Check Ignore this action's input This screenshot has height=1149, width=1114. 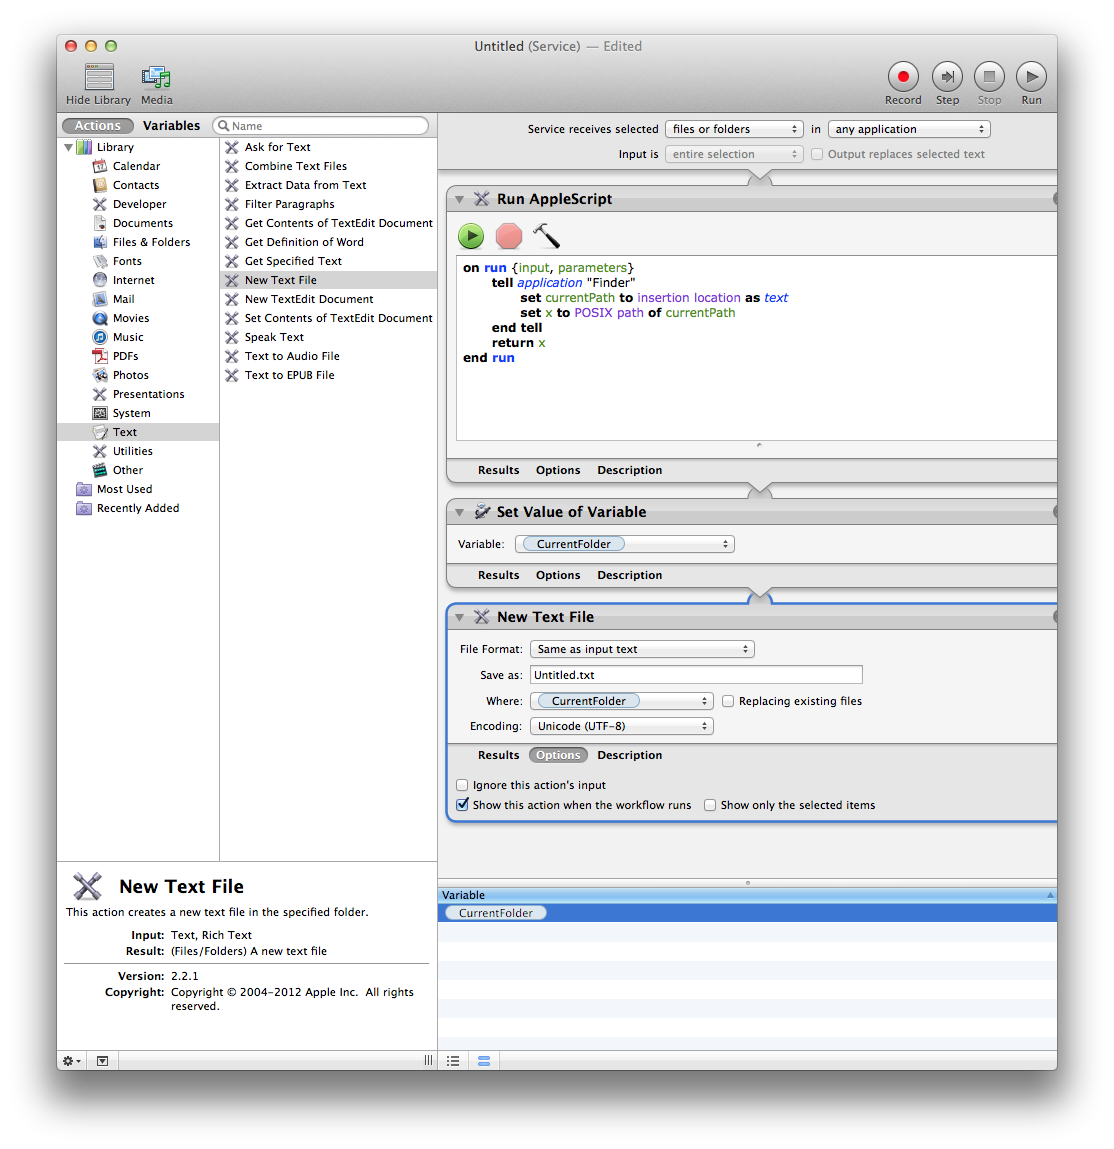pyautogui.click(x=462, y=785)
